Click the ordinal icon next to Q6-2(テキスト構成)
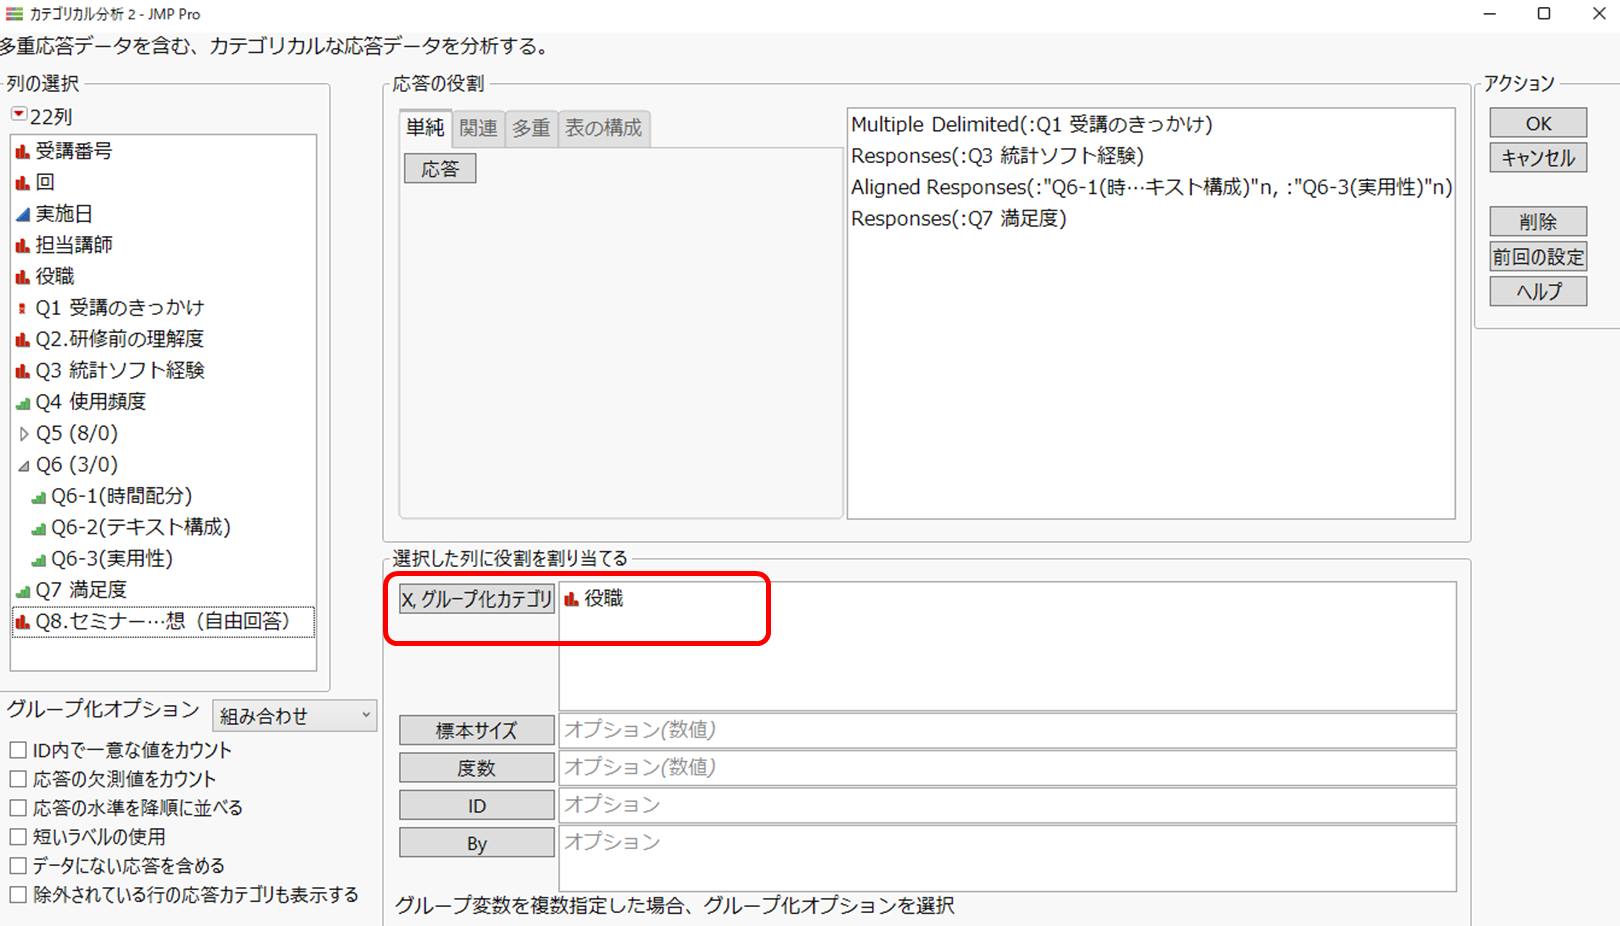 (38, 528)
